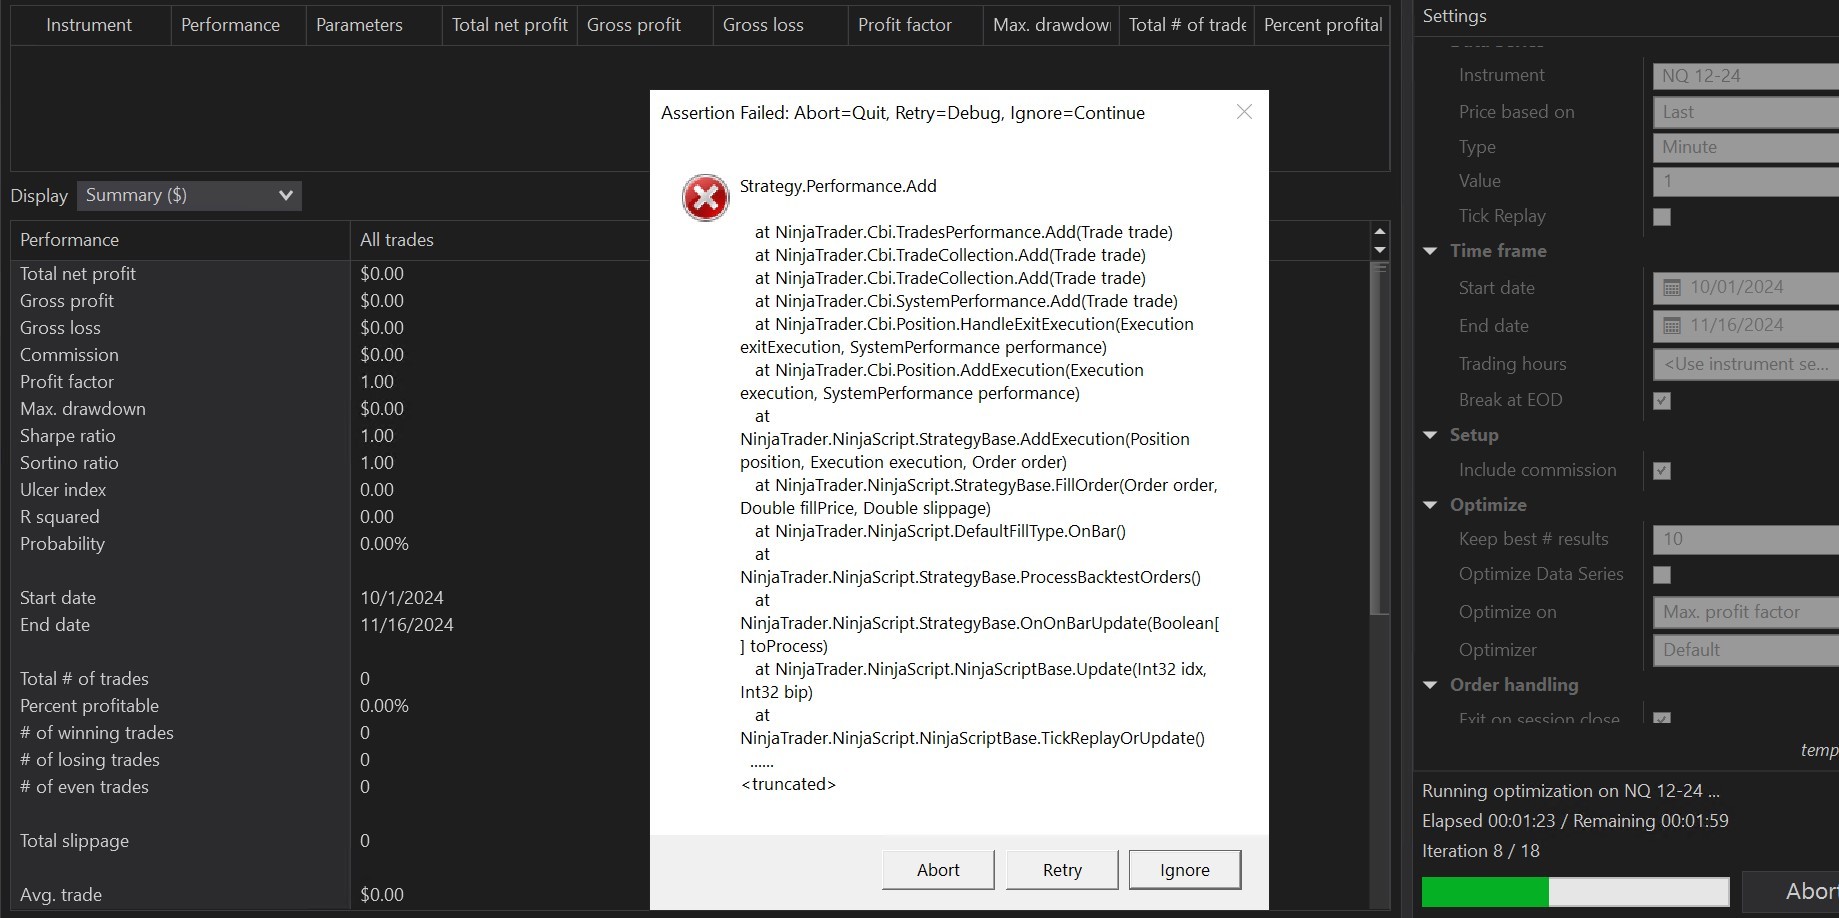Toggle the Include commission checkbox
The width and height of the screenshot is (1839, 918).
[1662, 471]
